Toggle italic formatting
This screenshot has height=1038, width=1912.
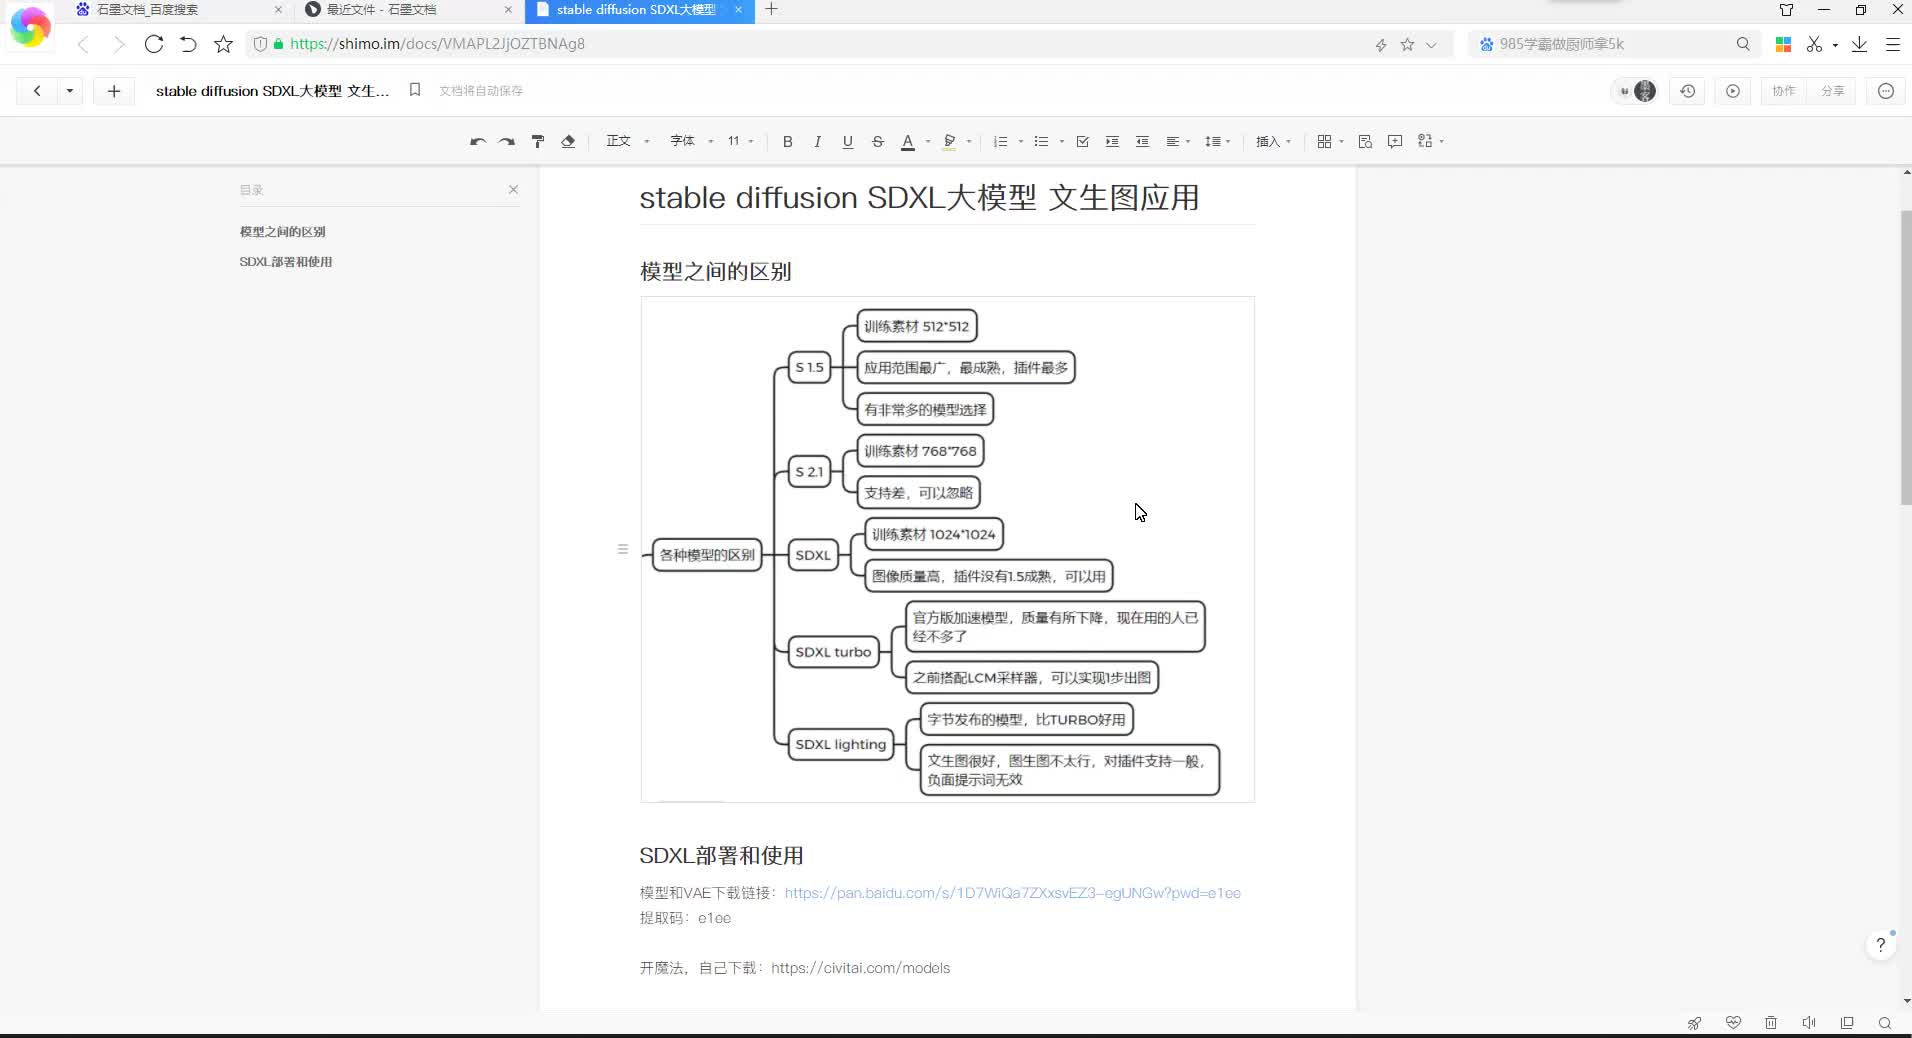click(817, 142)
